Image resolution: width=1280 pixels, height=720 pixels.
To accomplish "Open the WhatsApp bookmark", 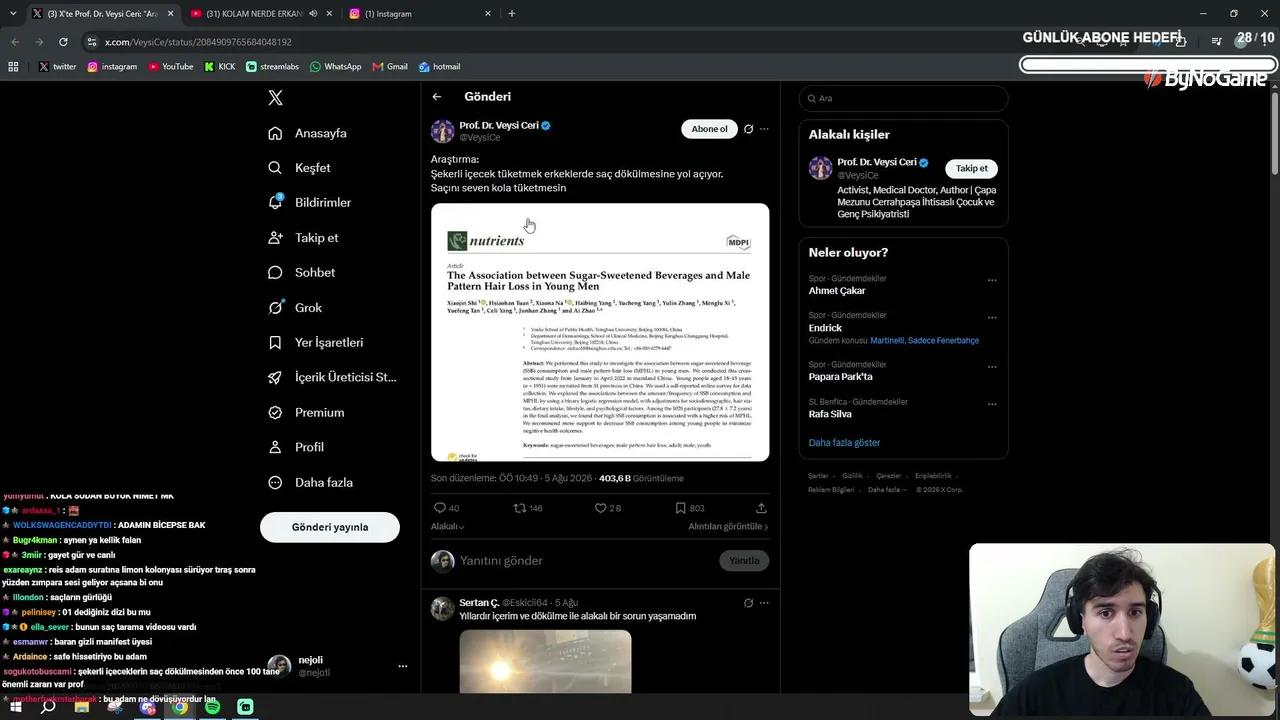I will (x=336, y=67).
